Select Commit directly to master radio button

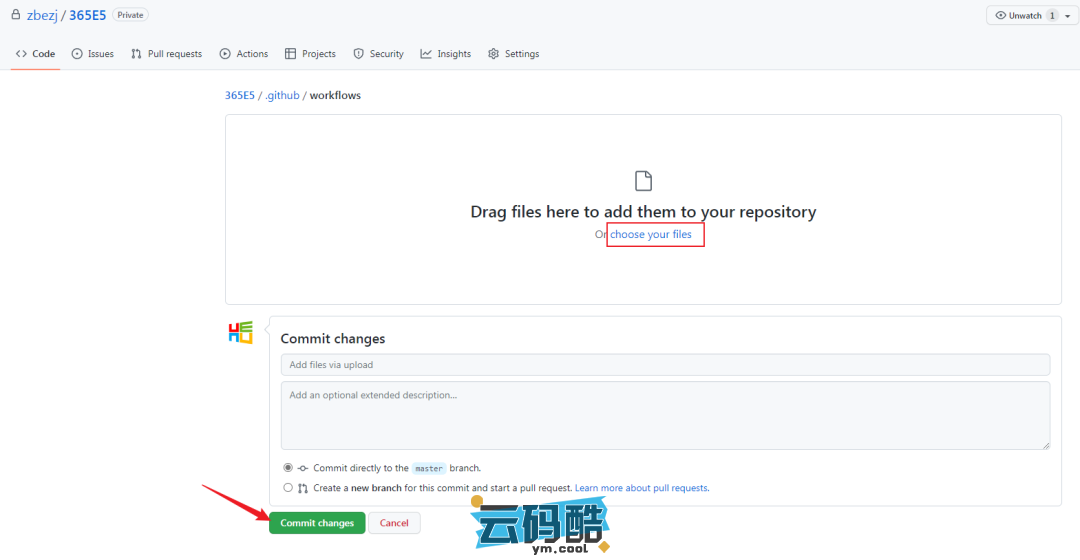click(288, 468)
